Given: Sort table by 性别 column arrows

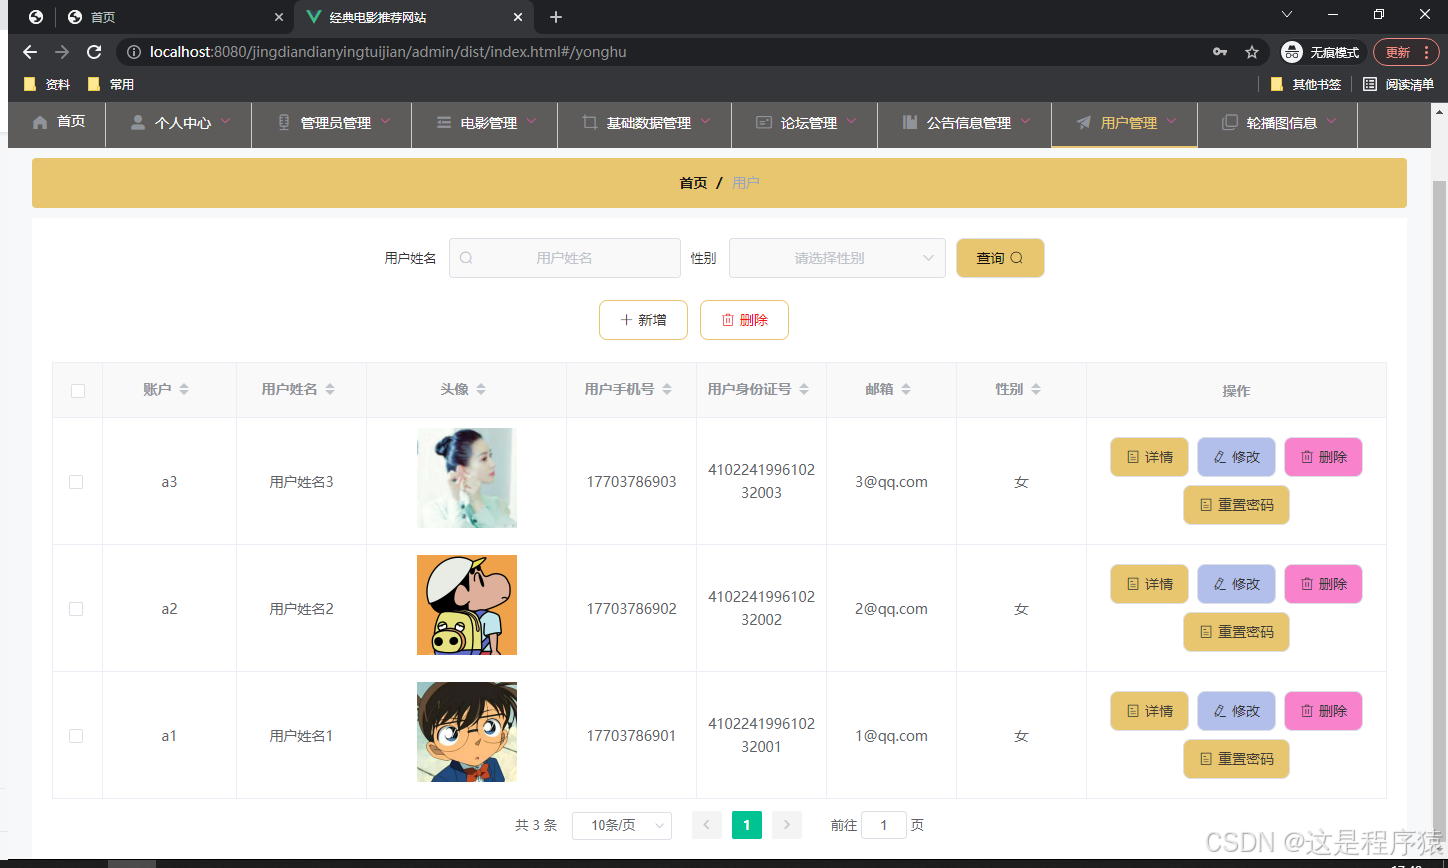Looking at the screenshot, I should coord(1036,389).
